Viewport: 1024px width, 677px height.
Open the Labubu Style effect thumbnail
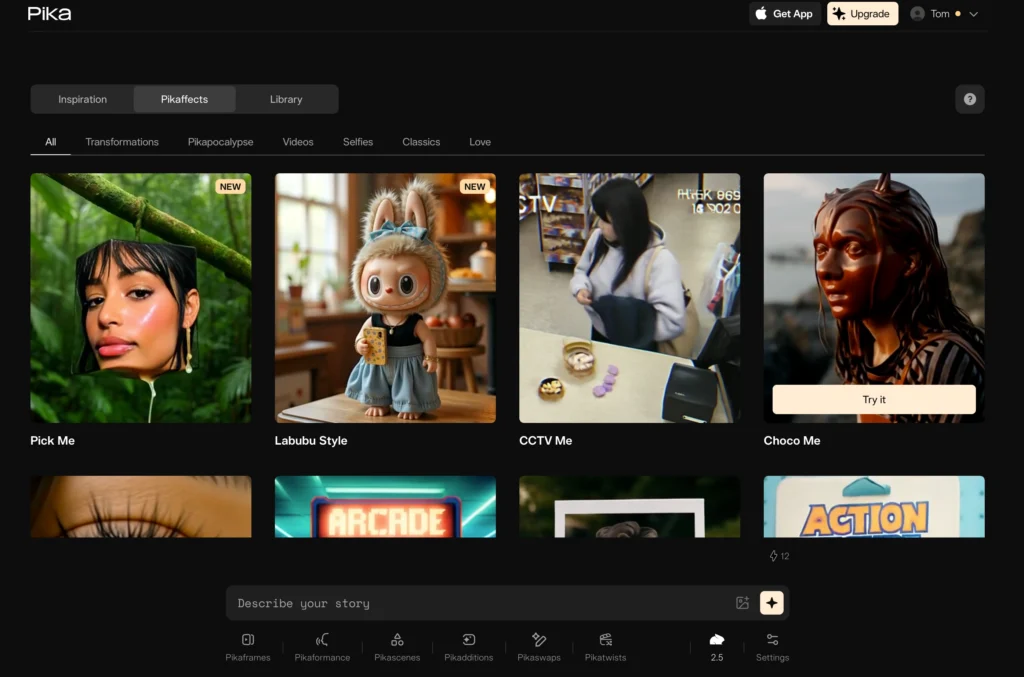pyautogui.click(x=385, y=298)
